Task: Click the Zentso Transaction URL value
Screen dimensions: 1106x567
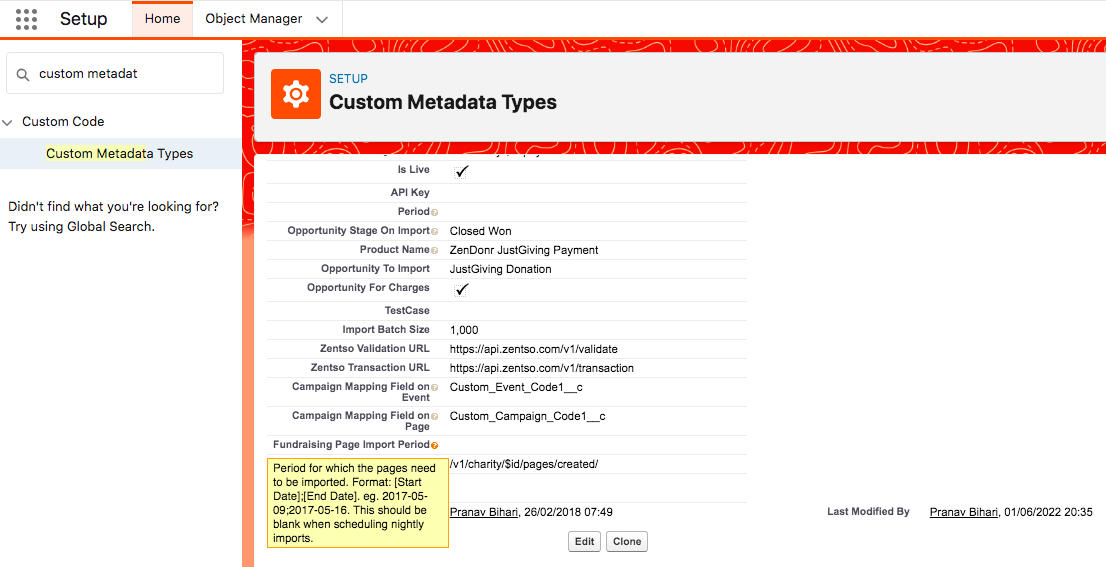Action: [x=542, y=368]
